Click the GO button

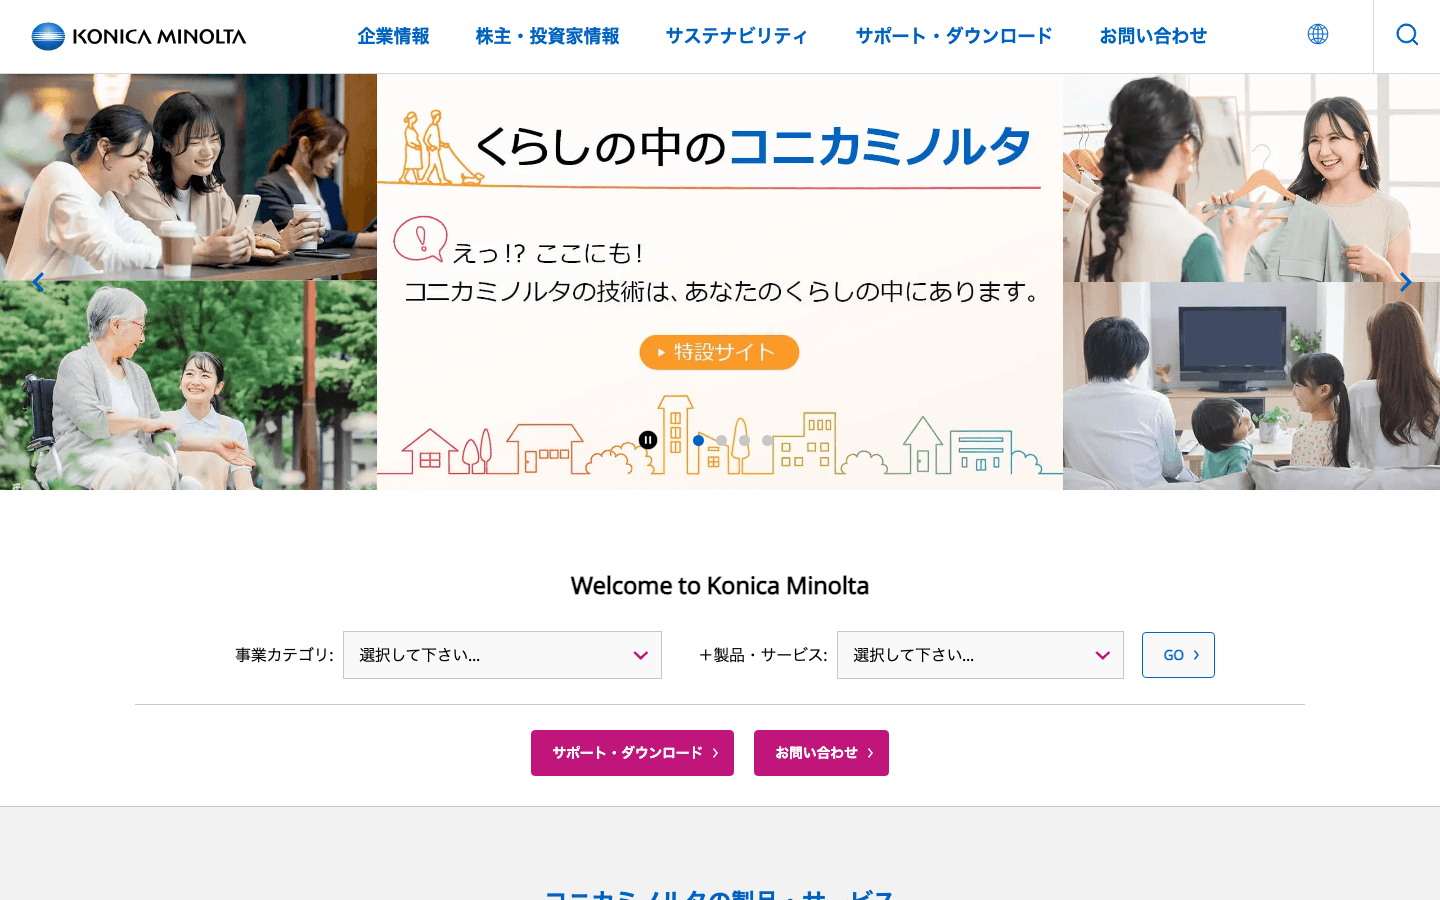click(x=1178, y=655)
